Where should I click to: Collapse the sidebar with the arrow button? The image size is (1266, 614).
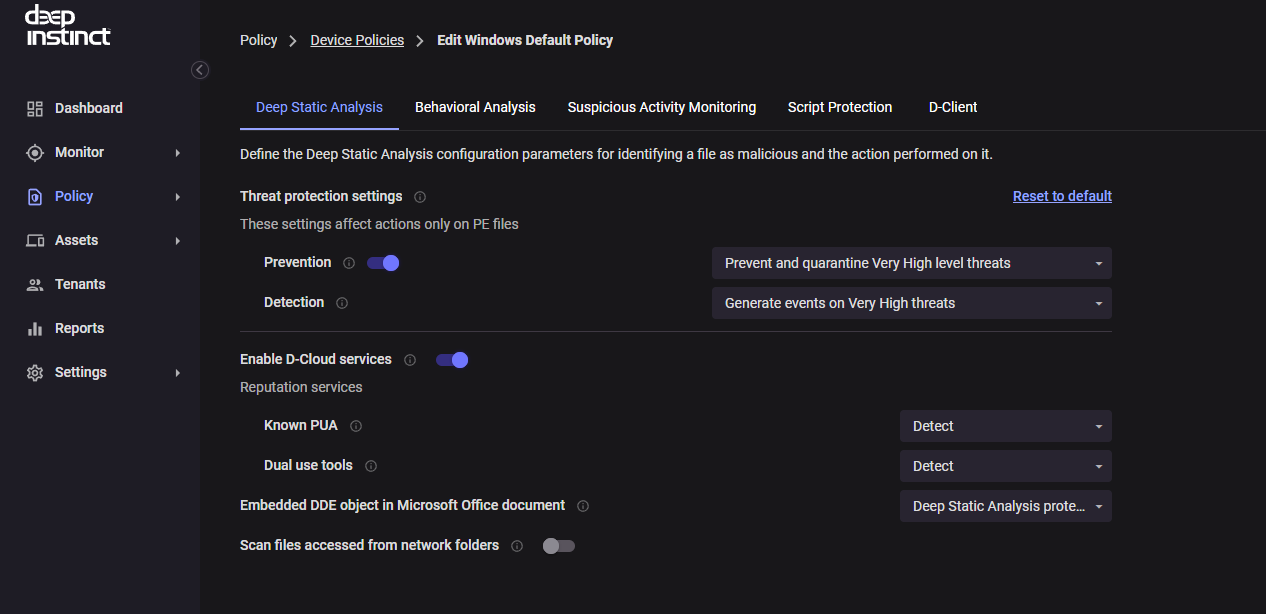pyautogui.click(x=200, y=70)
